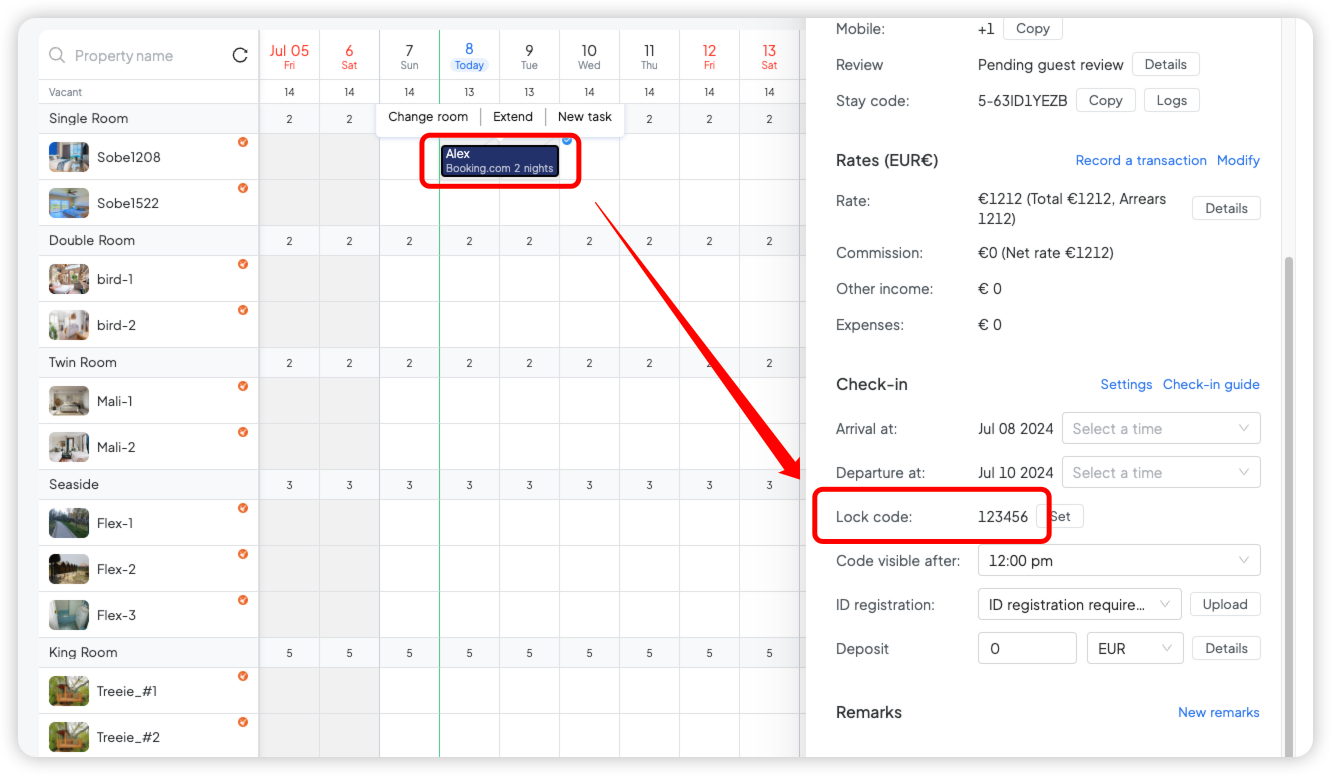The width and height of the screenshot is (1331, 775).
Task: Open Check-in Settings link
Action: point(1126,384)
